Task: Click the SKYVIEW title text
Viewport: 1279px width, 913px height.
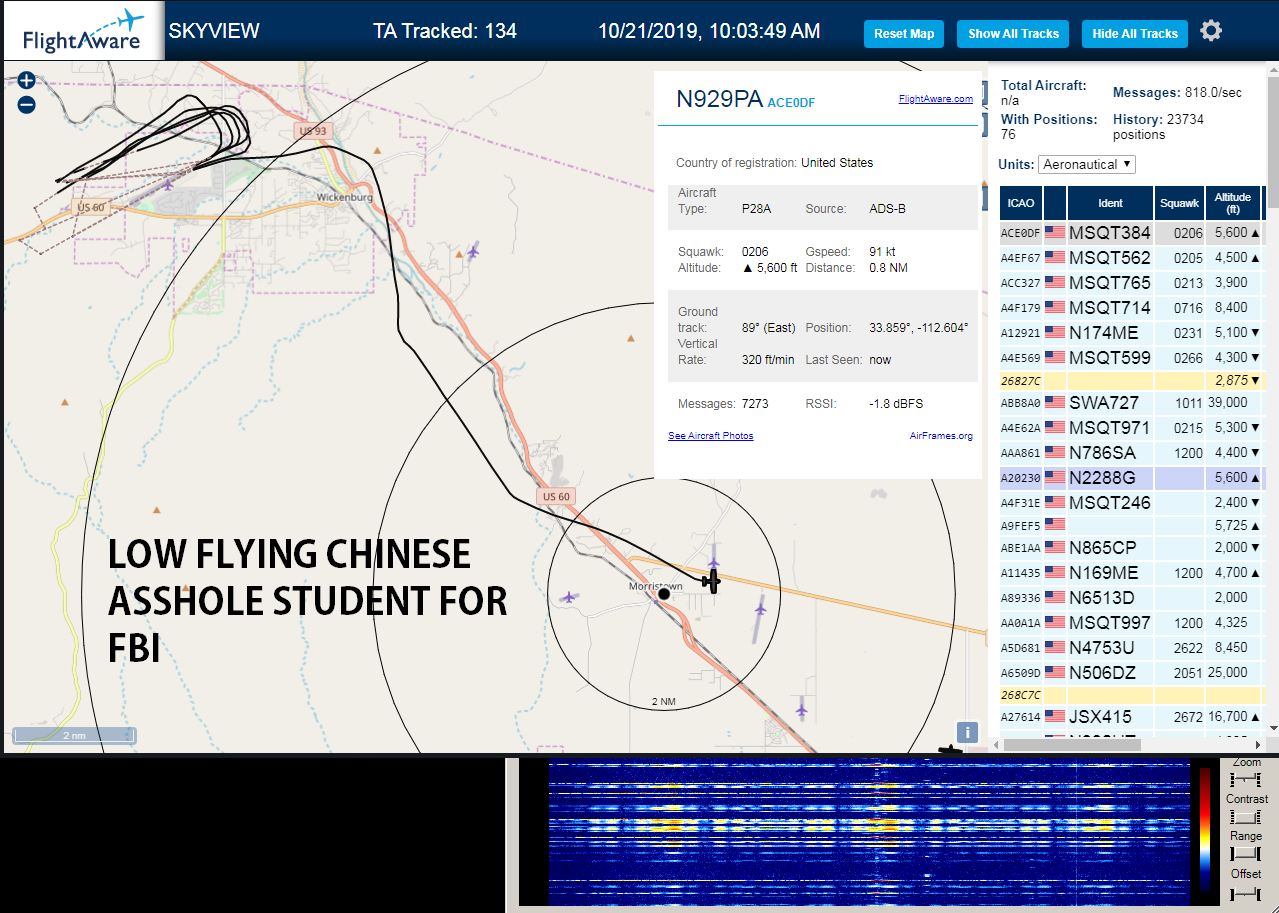Action: click(214, 31)
